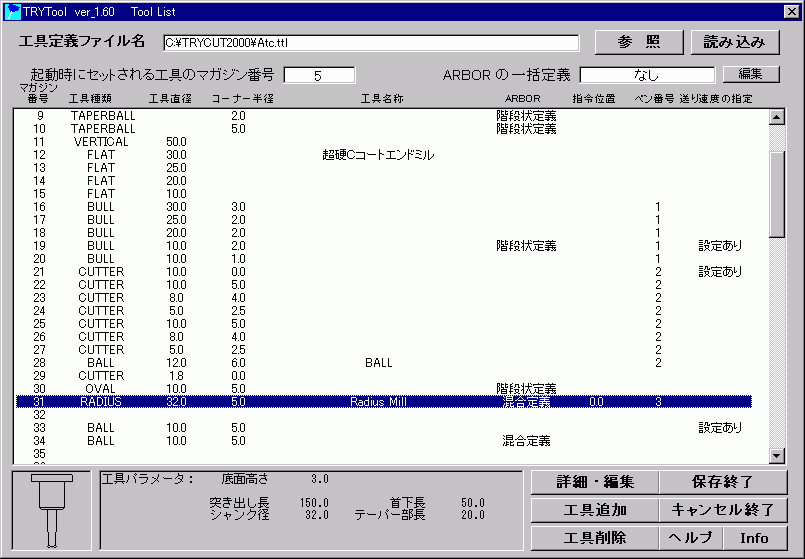Select magazine row 20 BULL corner 1.0

click(384, 259)
